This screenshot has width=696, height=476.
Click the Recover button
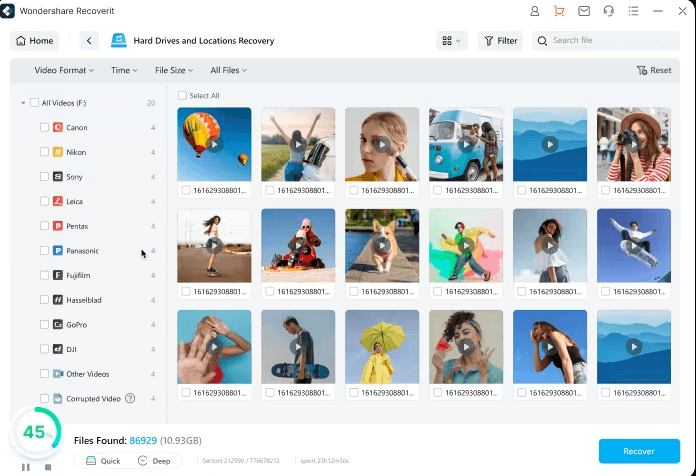pos(639,451)
